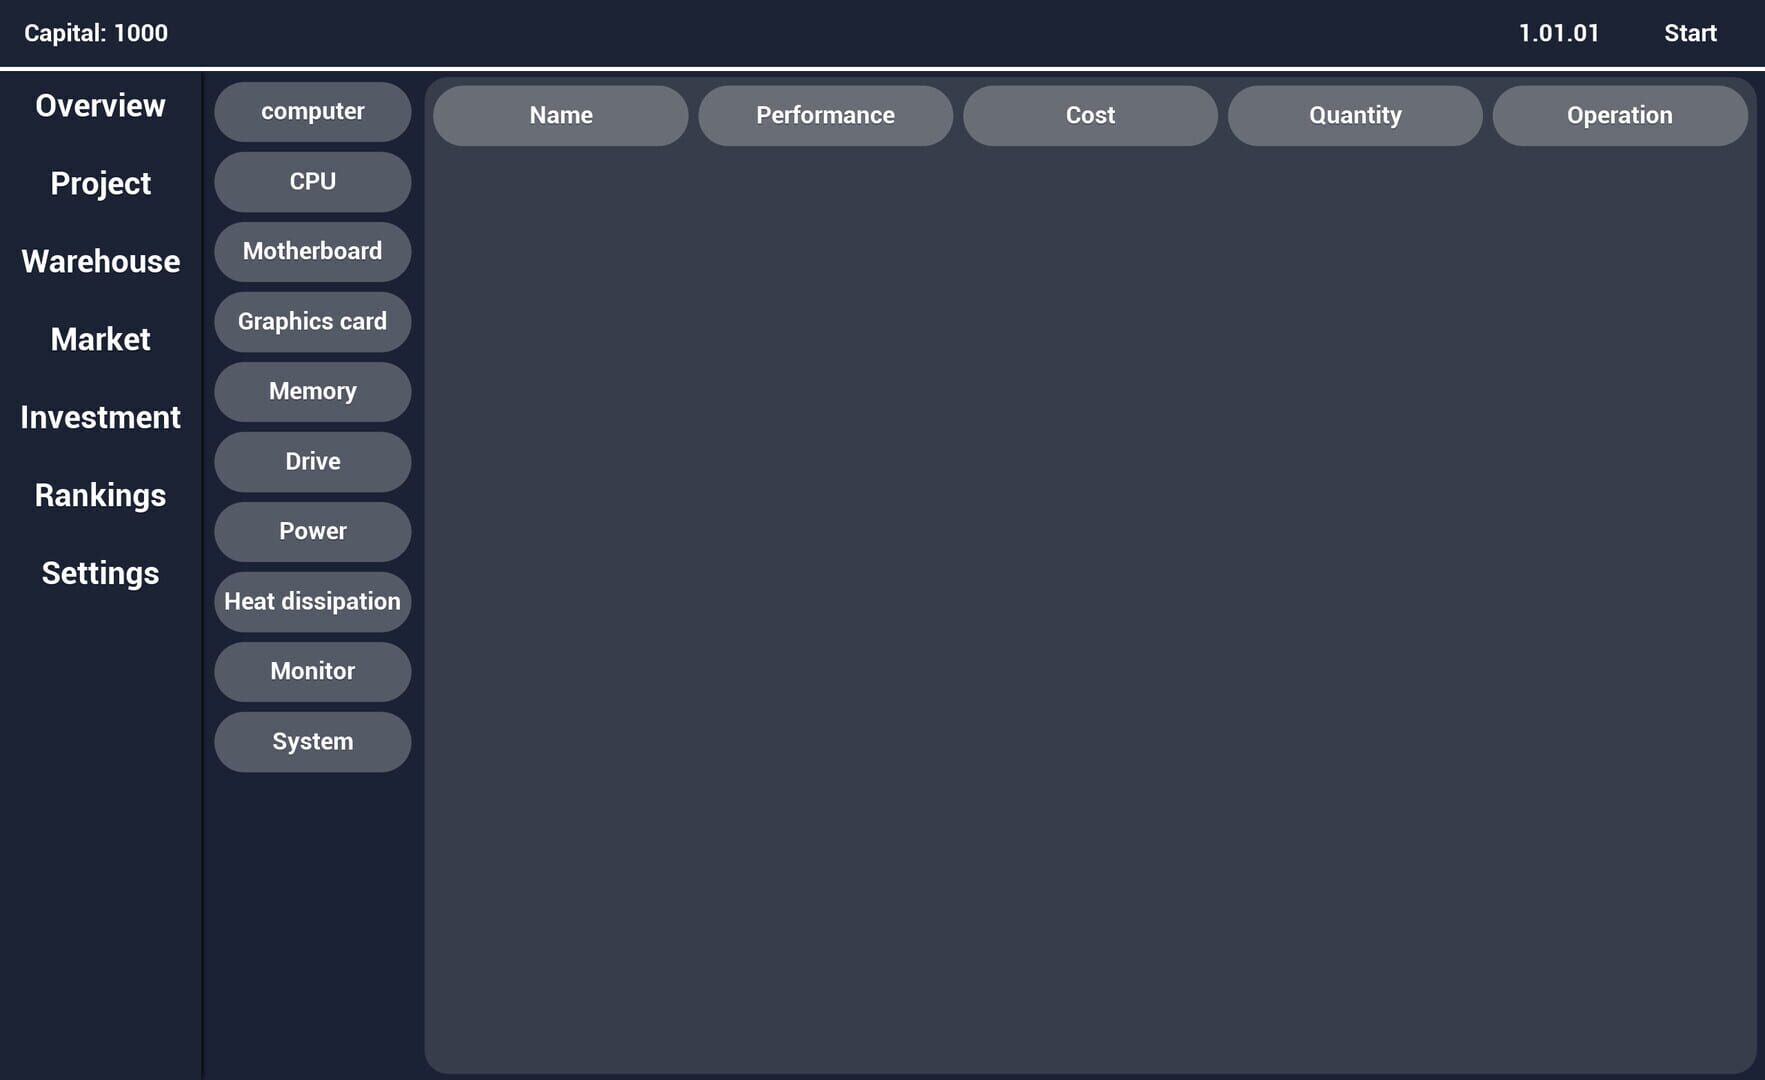Open the Settings page
This screenshot has width=1765, height=1080.
click(x=100, y=573)
